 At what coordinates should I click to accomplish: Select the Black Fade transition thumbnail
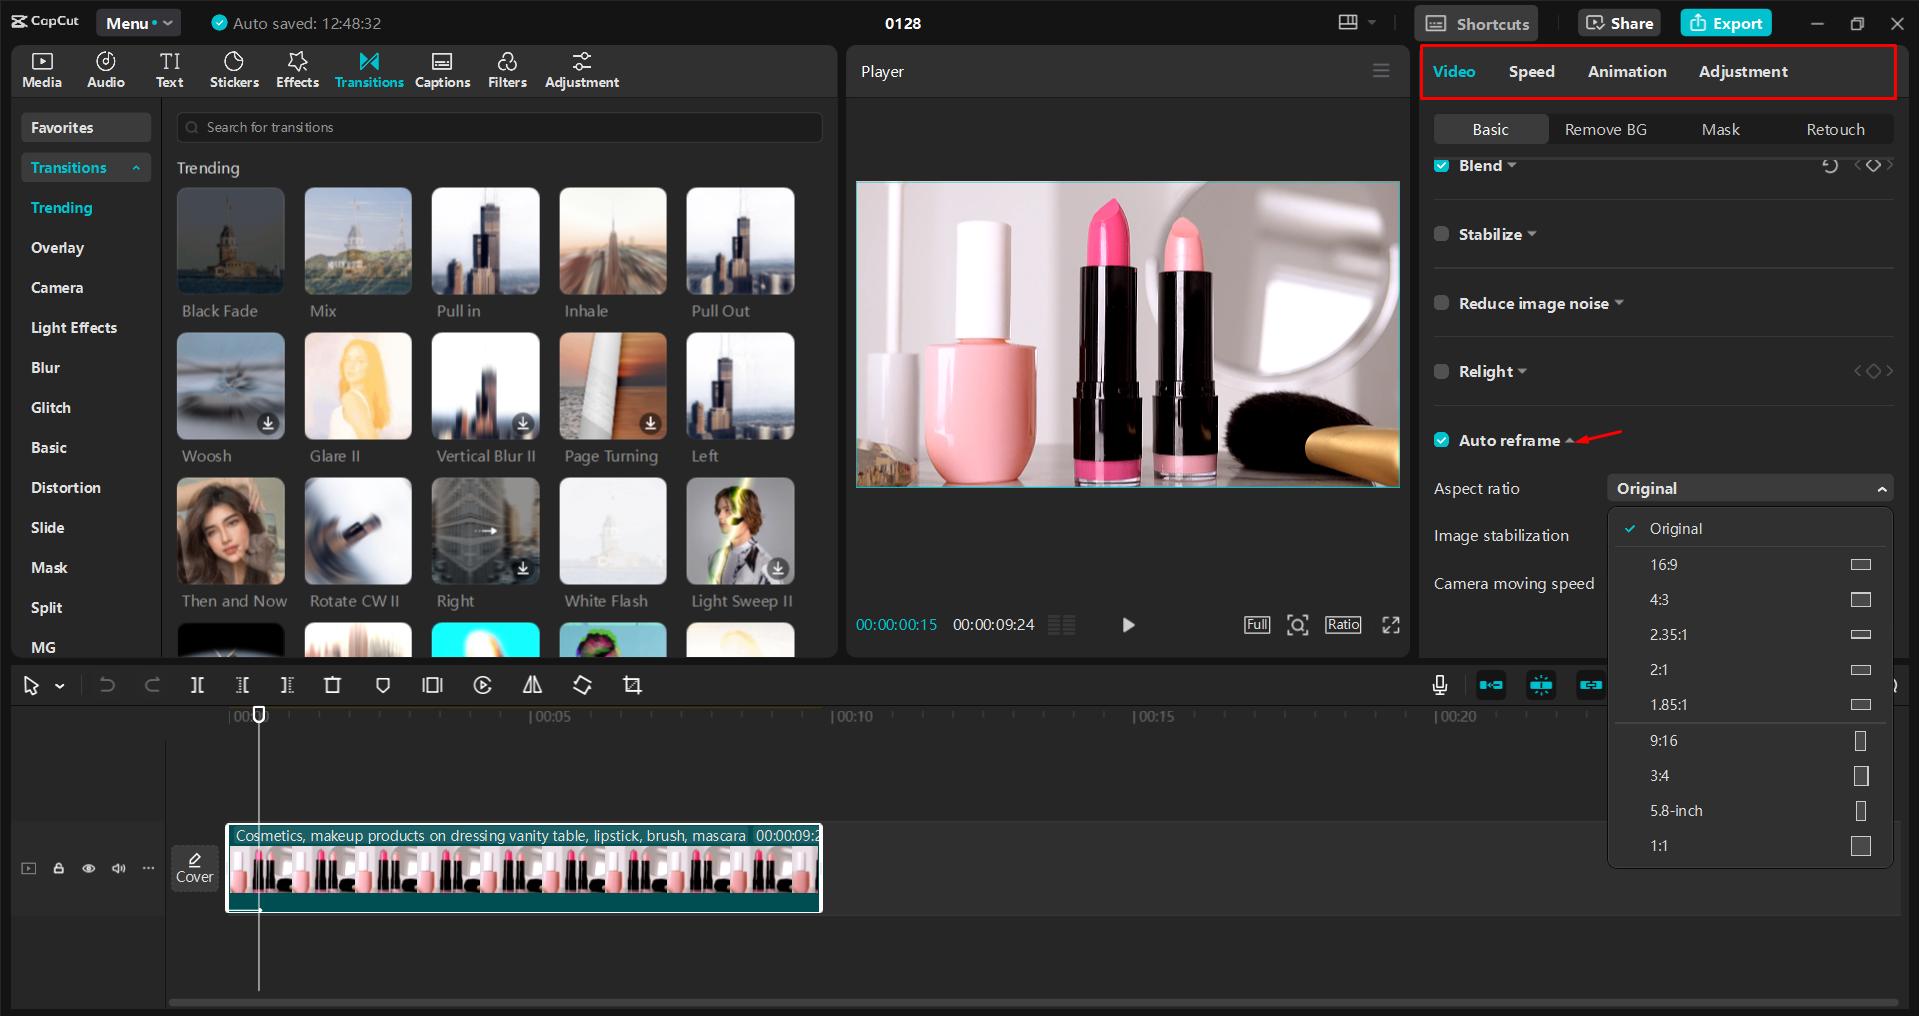coord(231,242)
